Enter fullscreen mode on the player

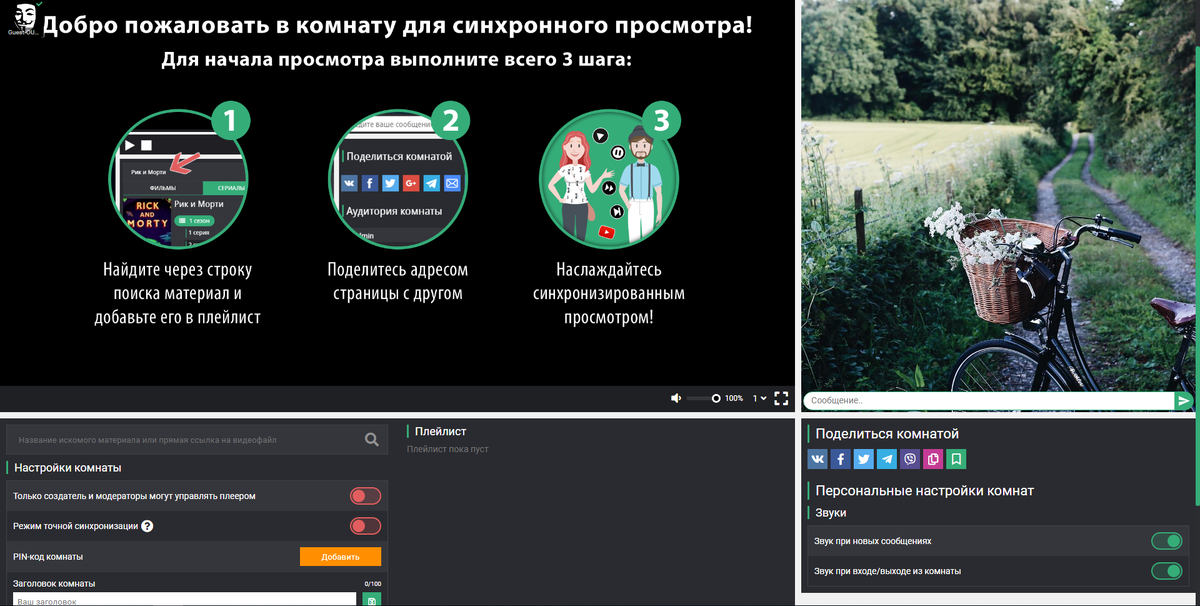(x=782, y=398)
